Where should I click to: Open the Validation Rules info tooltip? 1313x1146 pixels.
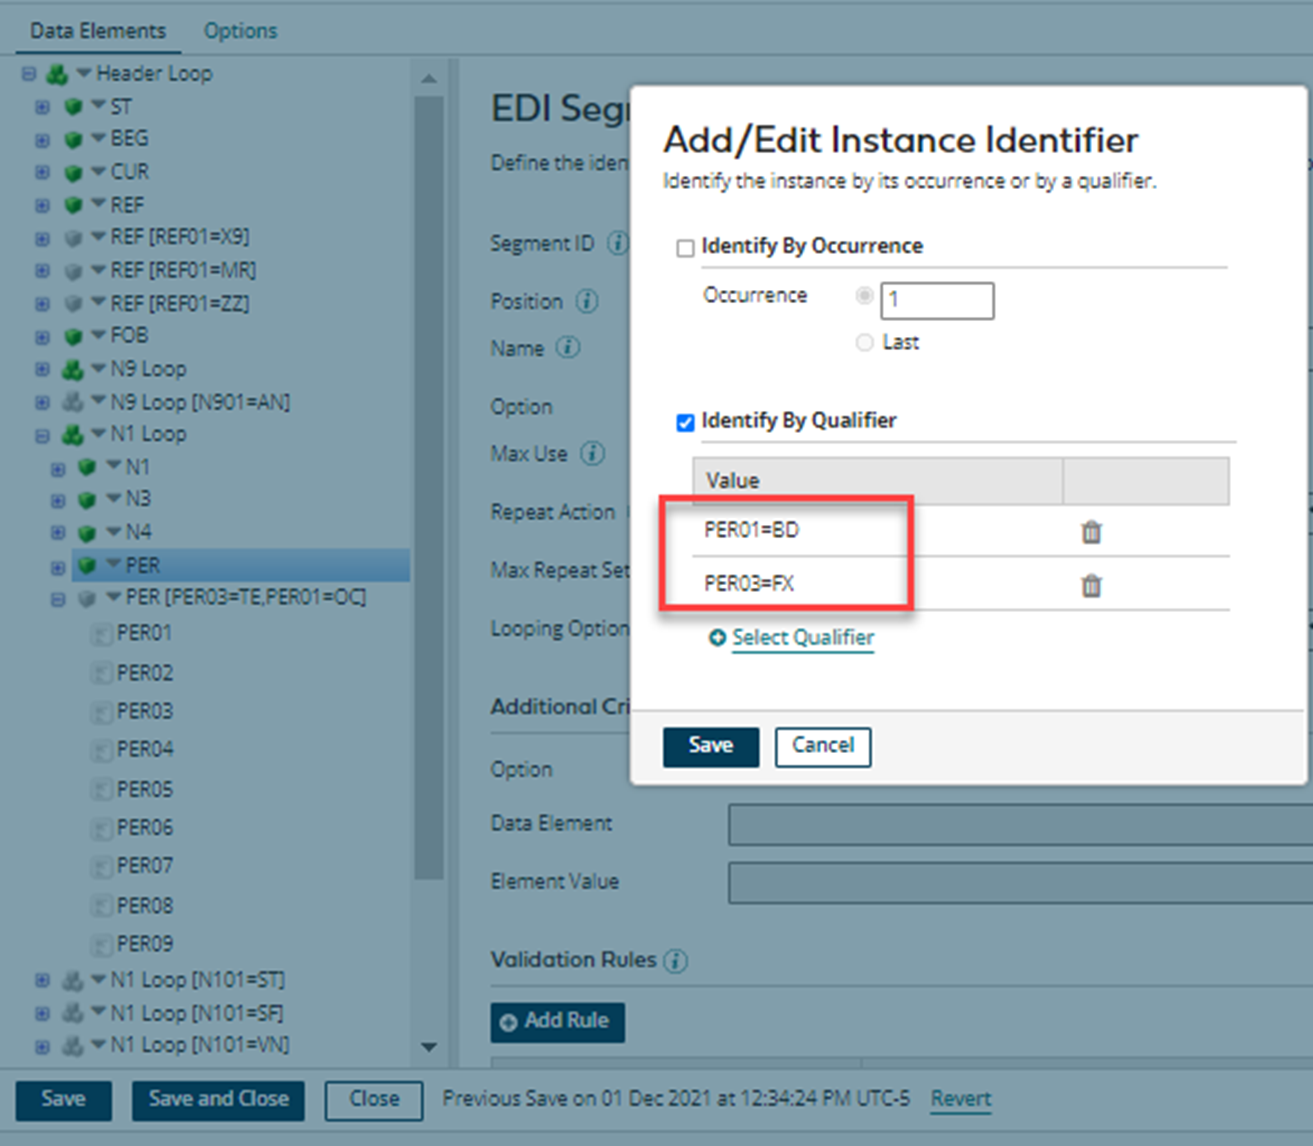click(675, 961)
